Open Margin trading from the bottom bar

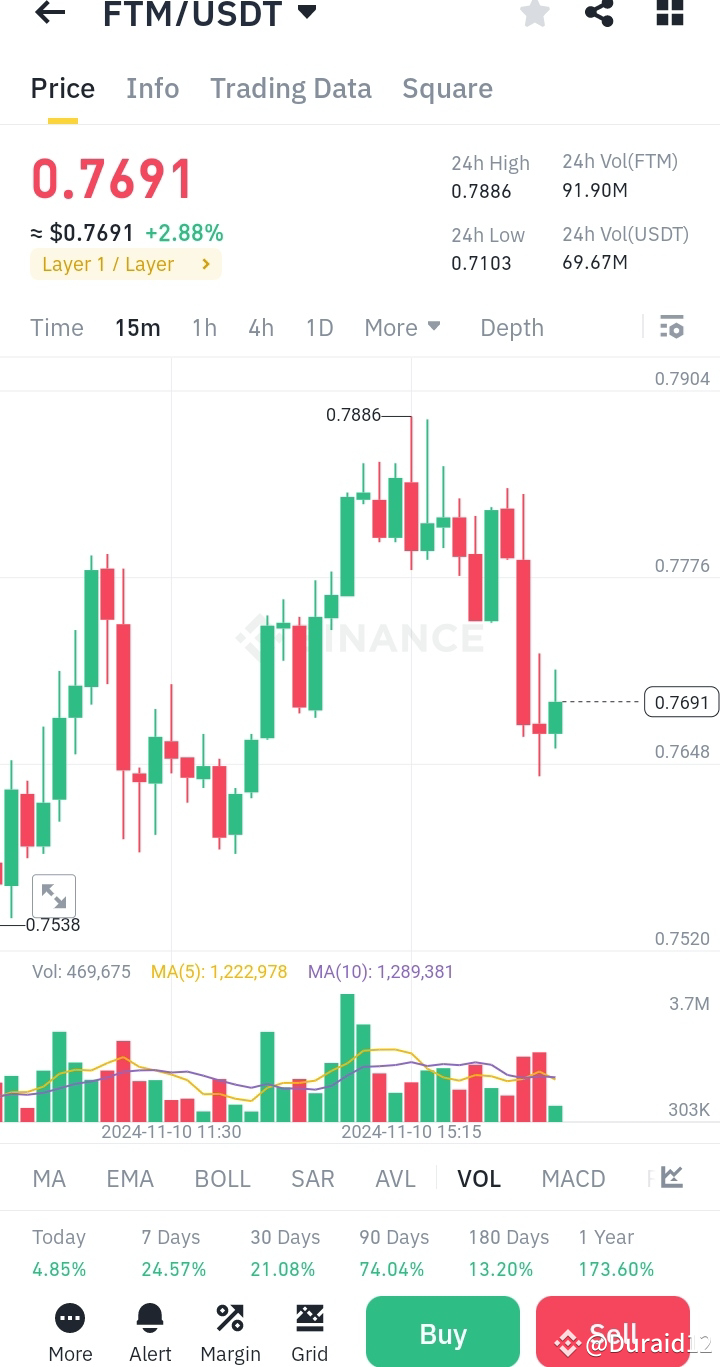tap(230, 1330)
